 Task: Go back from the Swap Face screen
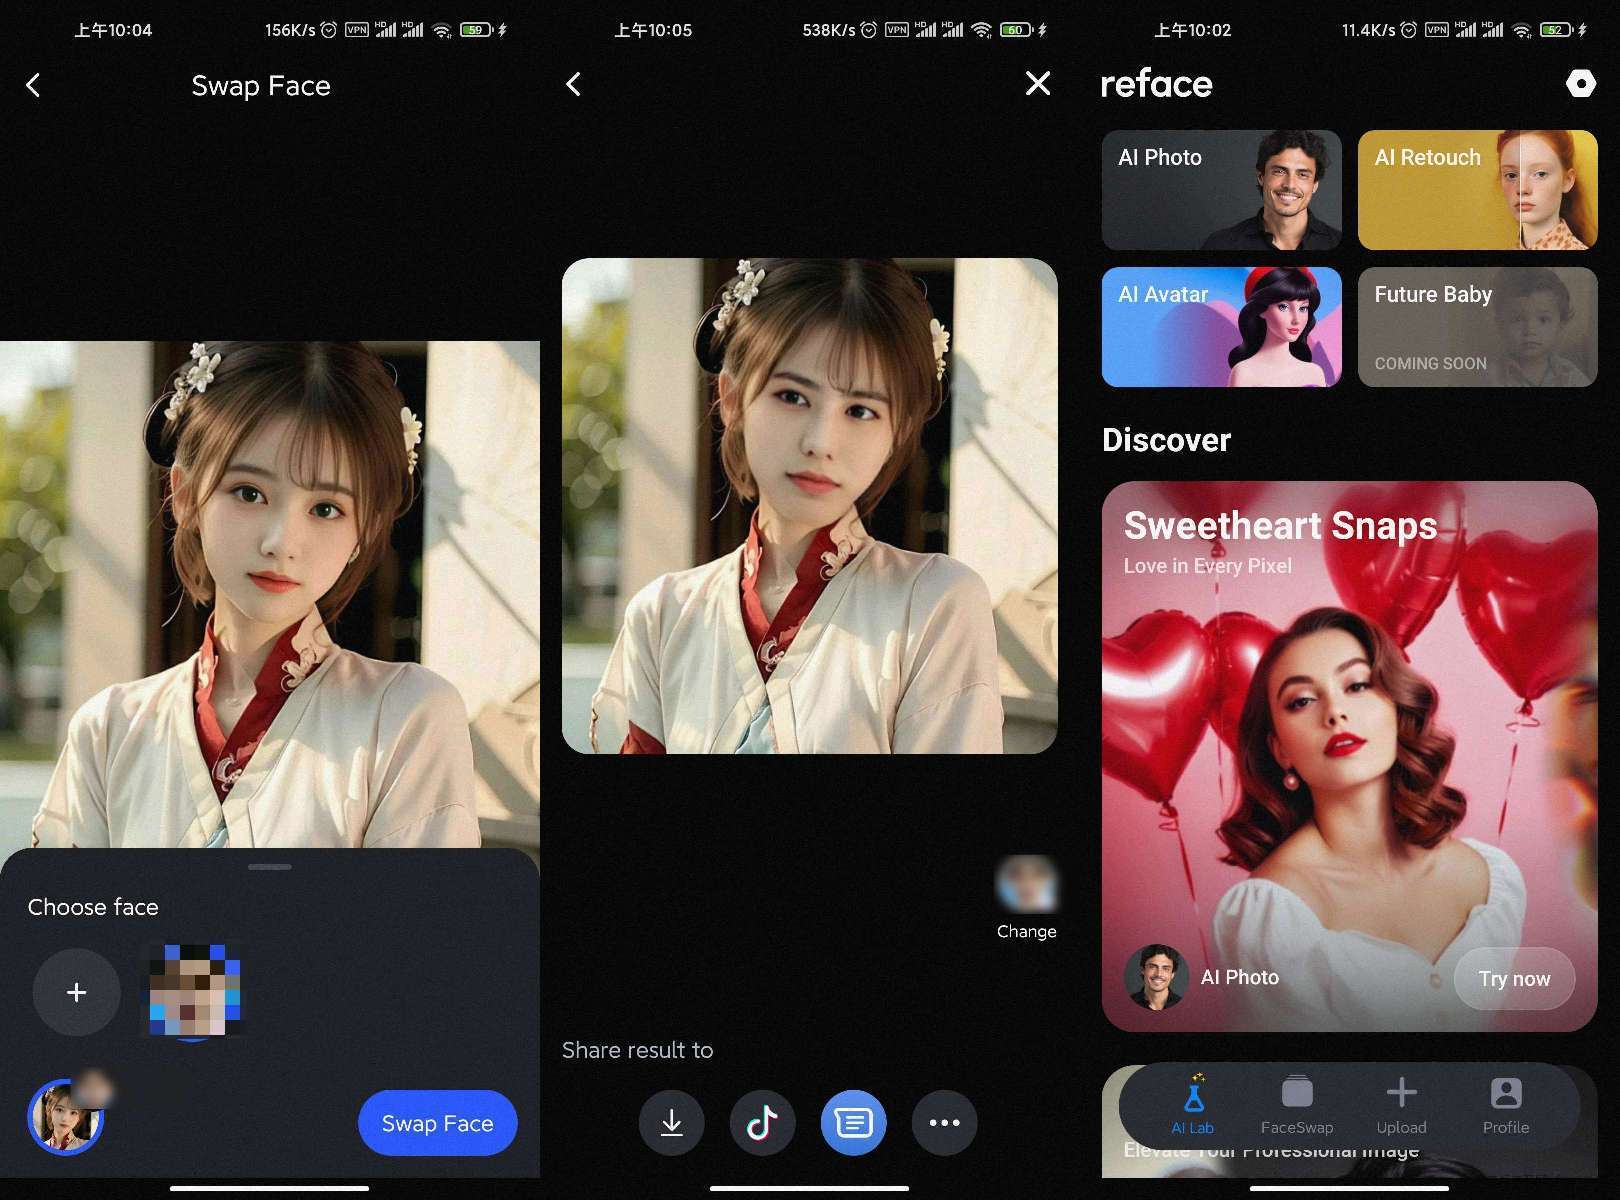coord(33,85)
